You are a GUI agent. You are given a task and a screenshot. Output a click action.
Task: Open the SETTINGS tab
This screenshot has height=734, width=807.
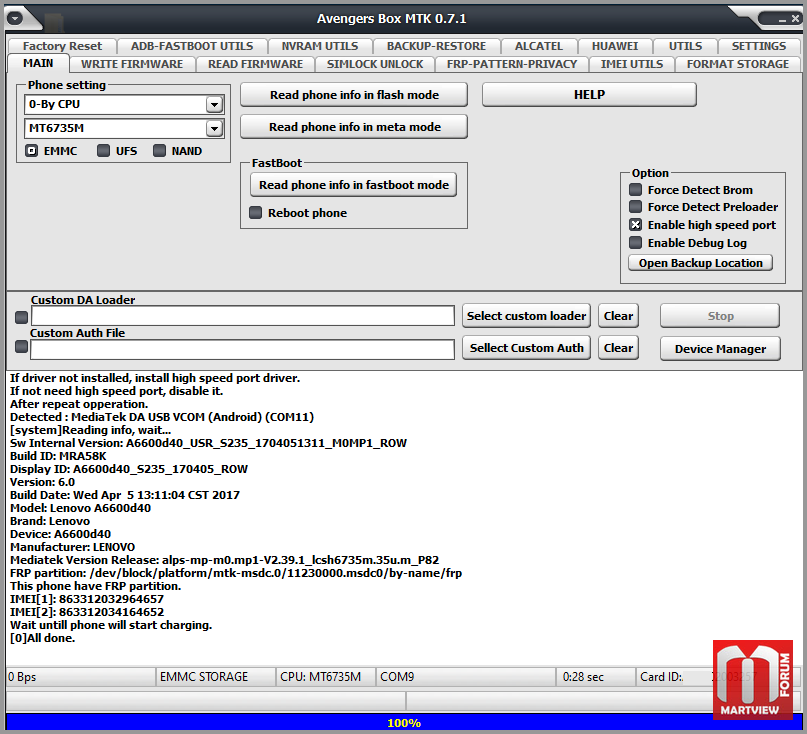point(759,46)
